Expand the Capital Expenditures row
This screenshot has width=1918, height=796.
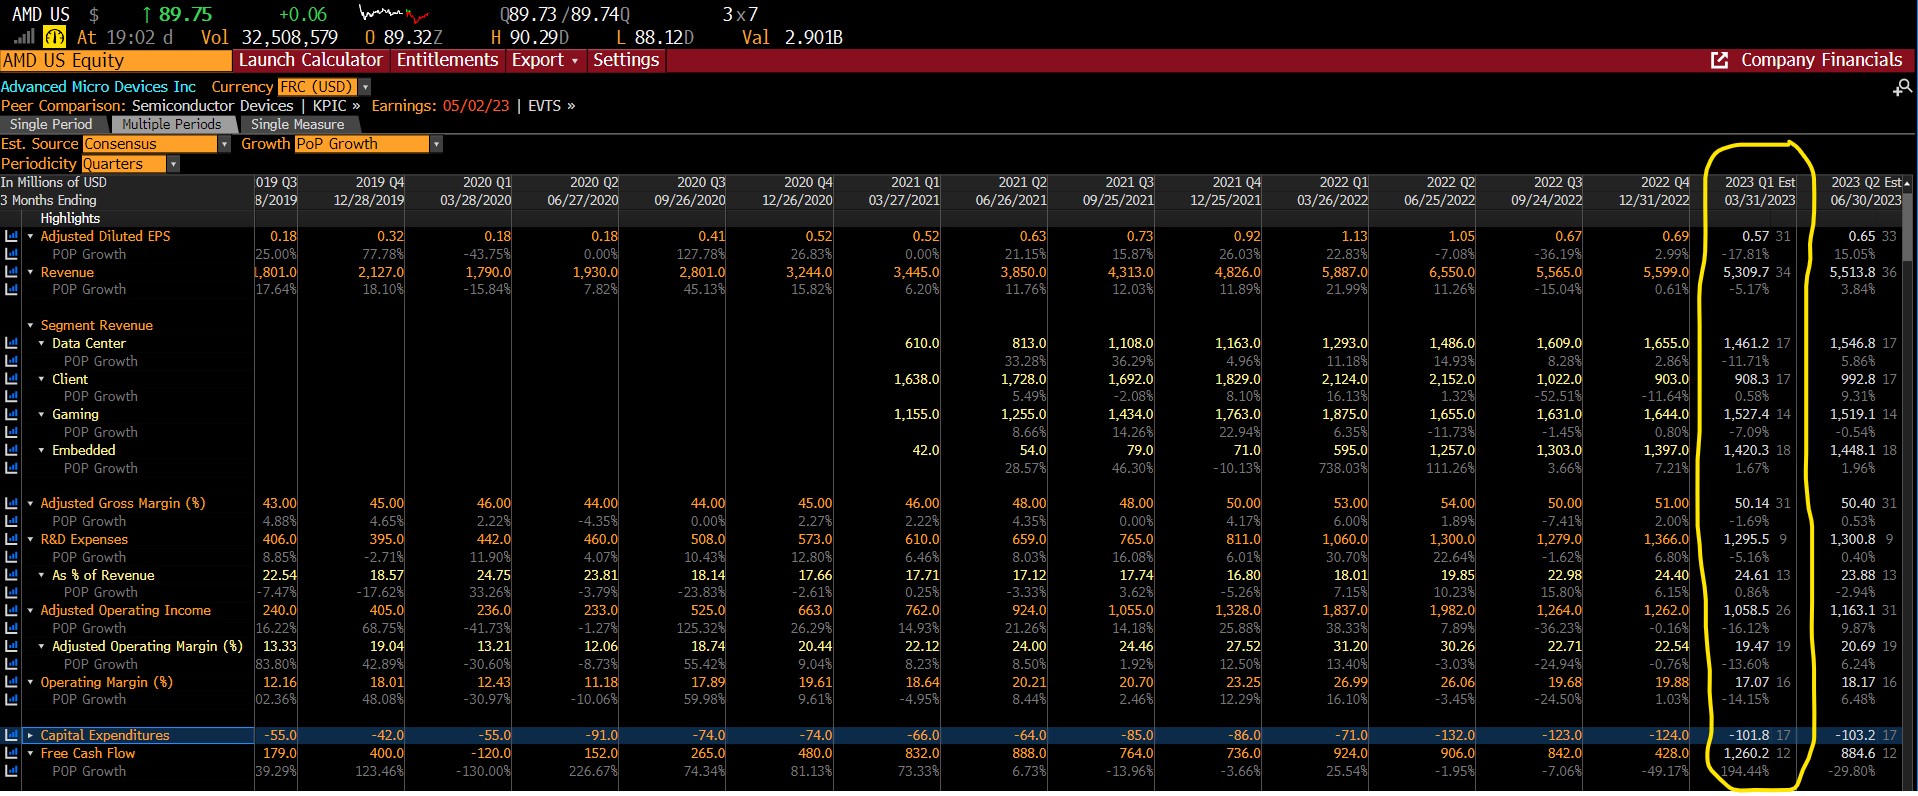point(31,735)
